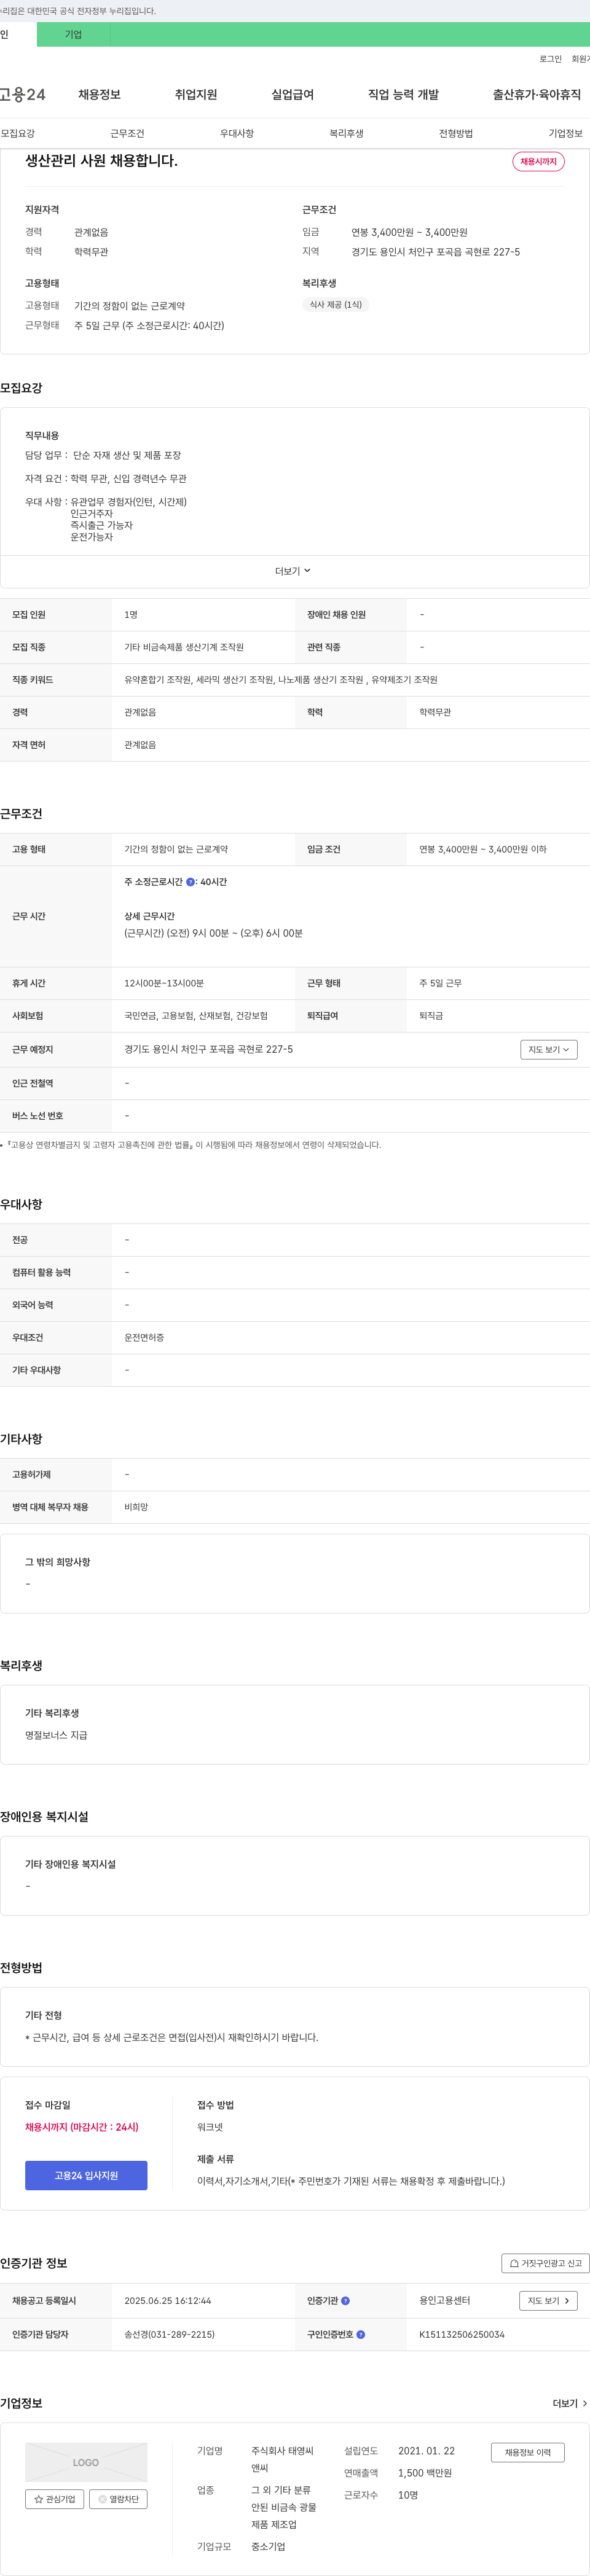Click 국민연금, 고용보험, 산재보험, 건강보험 text
Image resolution: width=590 pixels, height=2576 pixels.
point(196,1016)
